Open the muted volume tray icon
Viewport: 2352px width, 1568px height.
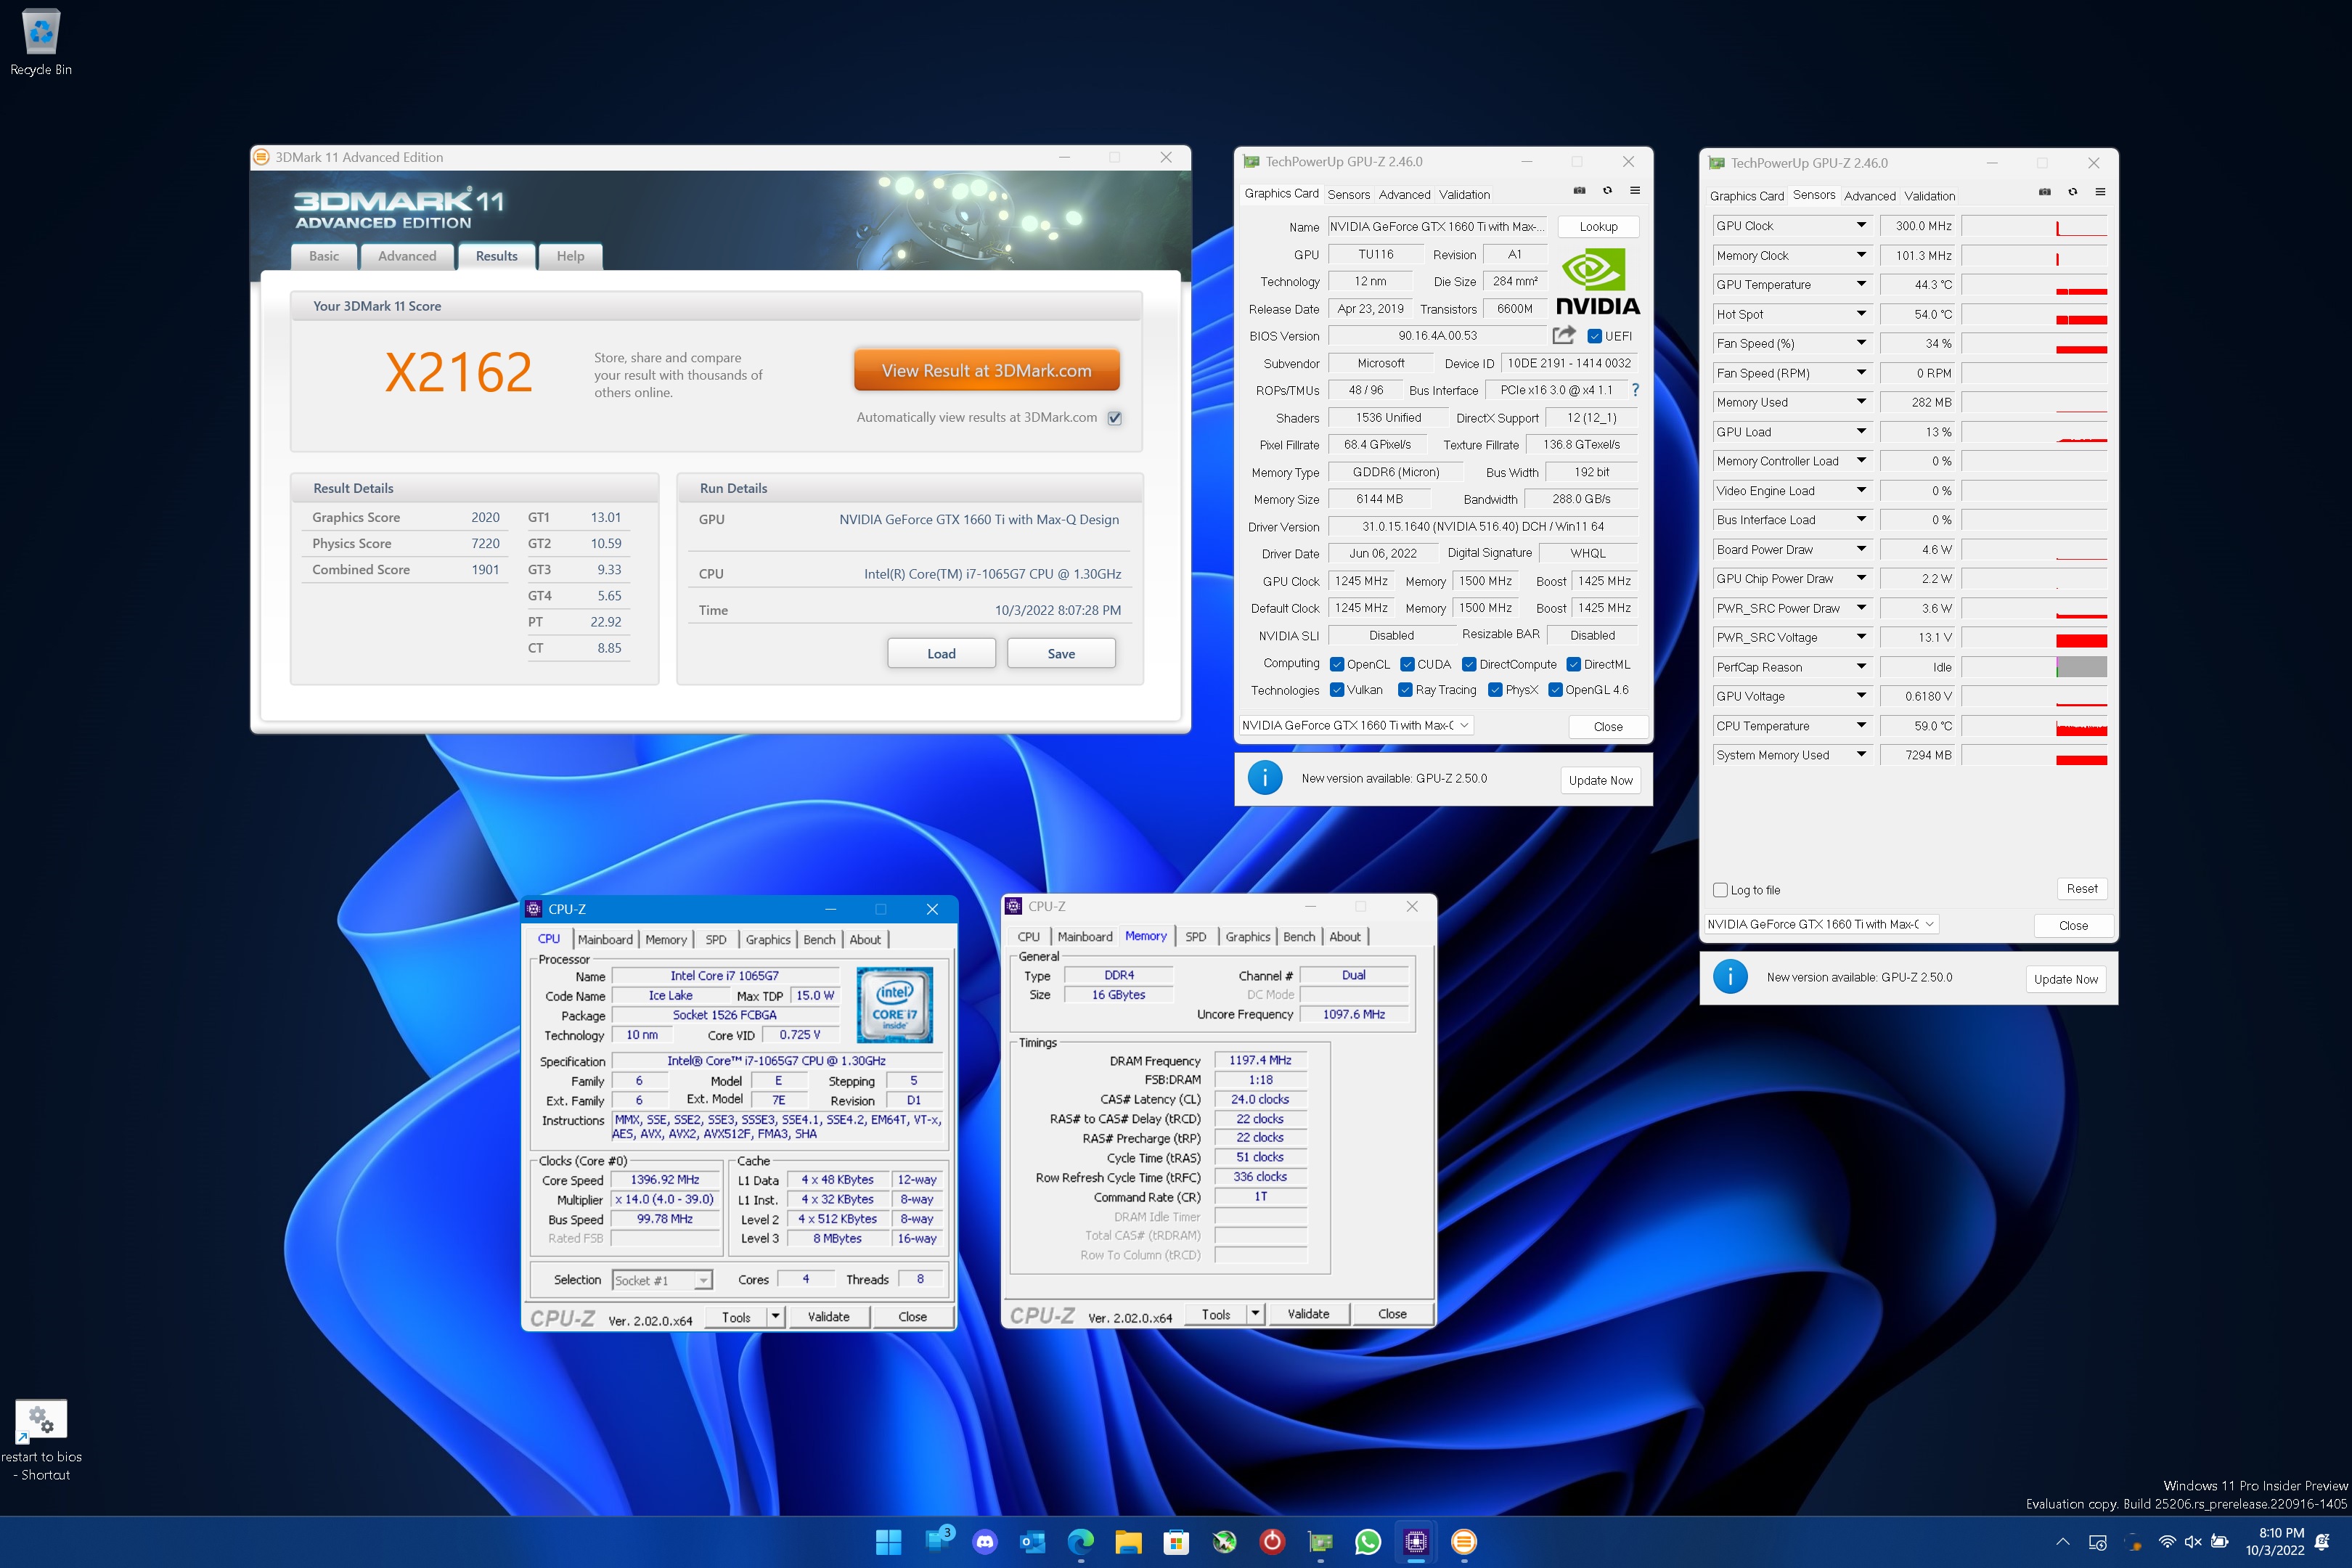[x=2193, y=1542]
